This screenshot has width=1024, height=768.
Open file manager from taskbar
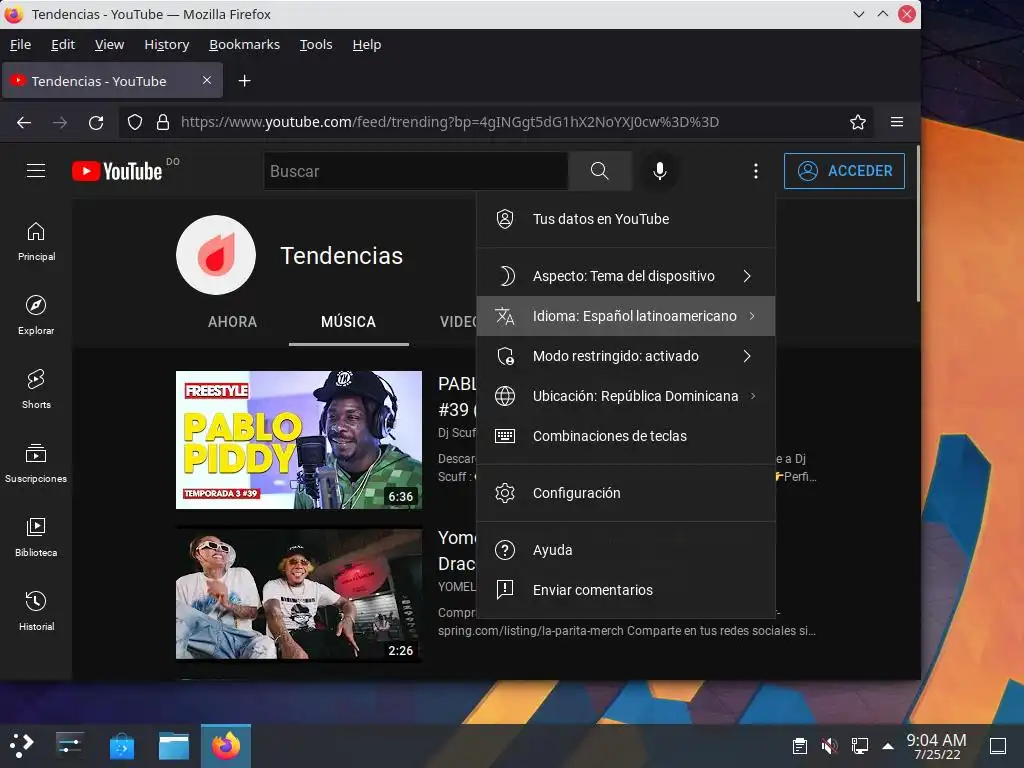(x=174, y=746)
